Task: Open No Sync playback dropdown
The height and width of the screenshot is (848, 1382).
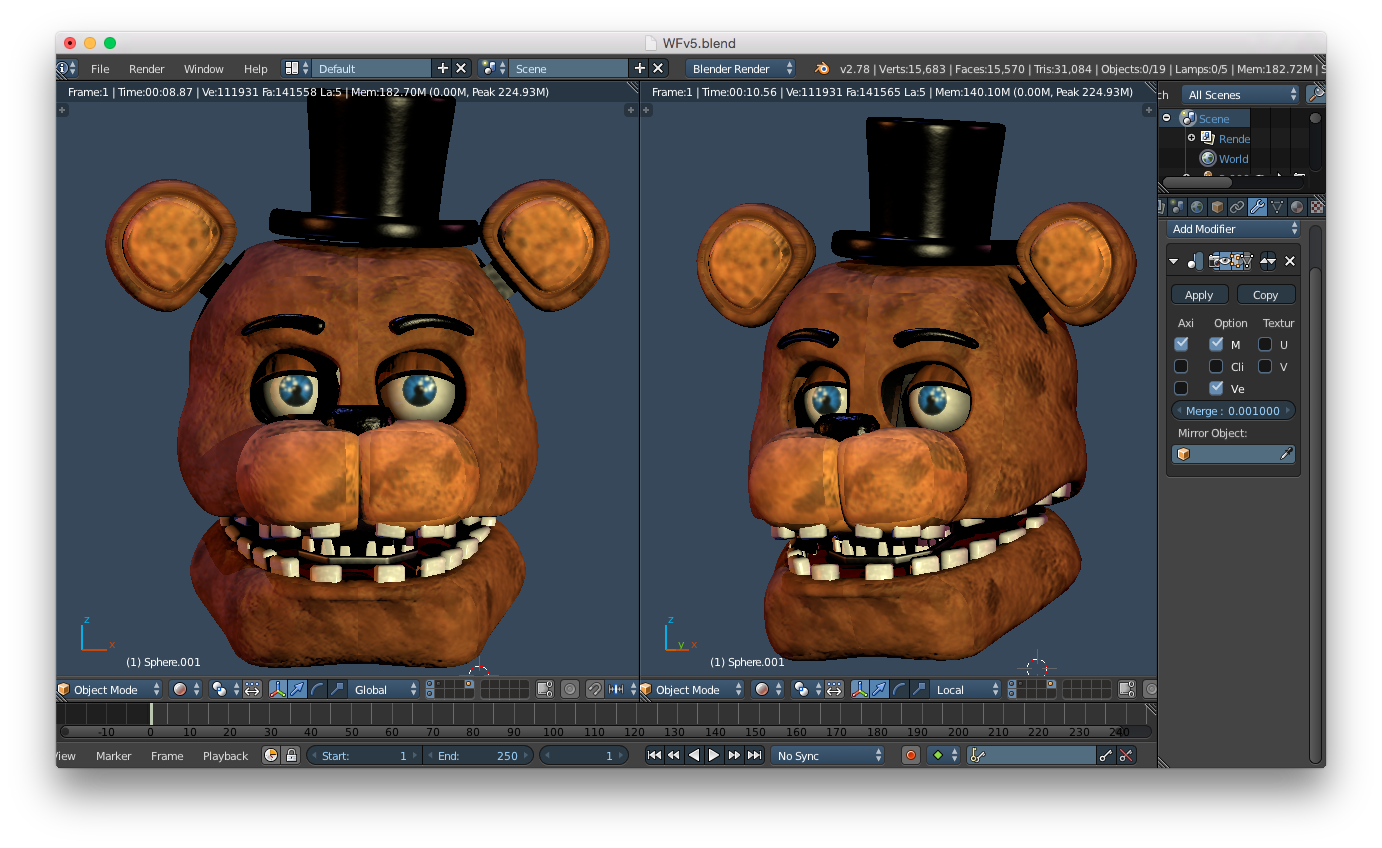Action: tap(829, 755)
